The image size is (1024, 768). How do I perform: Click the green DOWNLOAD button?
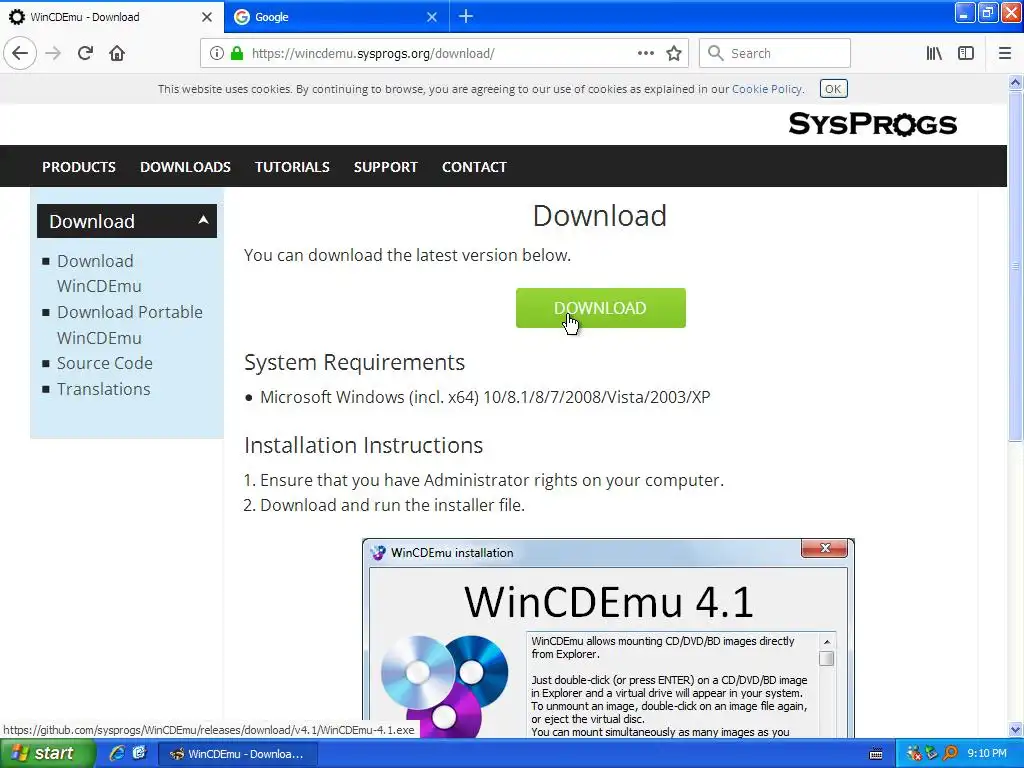point(600,308)
